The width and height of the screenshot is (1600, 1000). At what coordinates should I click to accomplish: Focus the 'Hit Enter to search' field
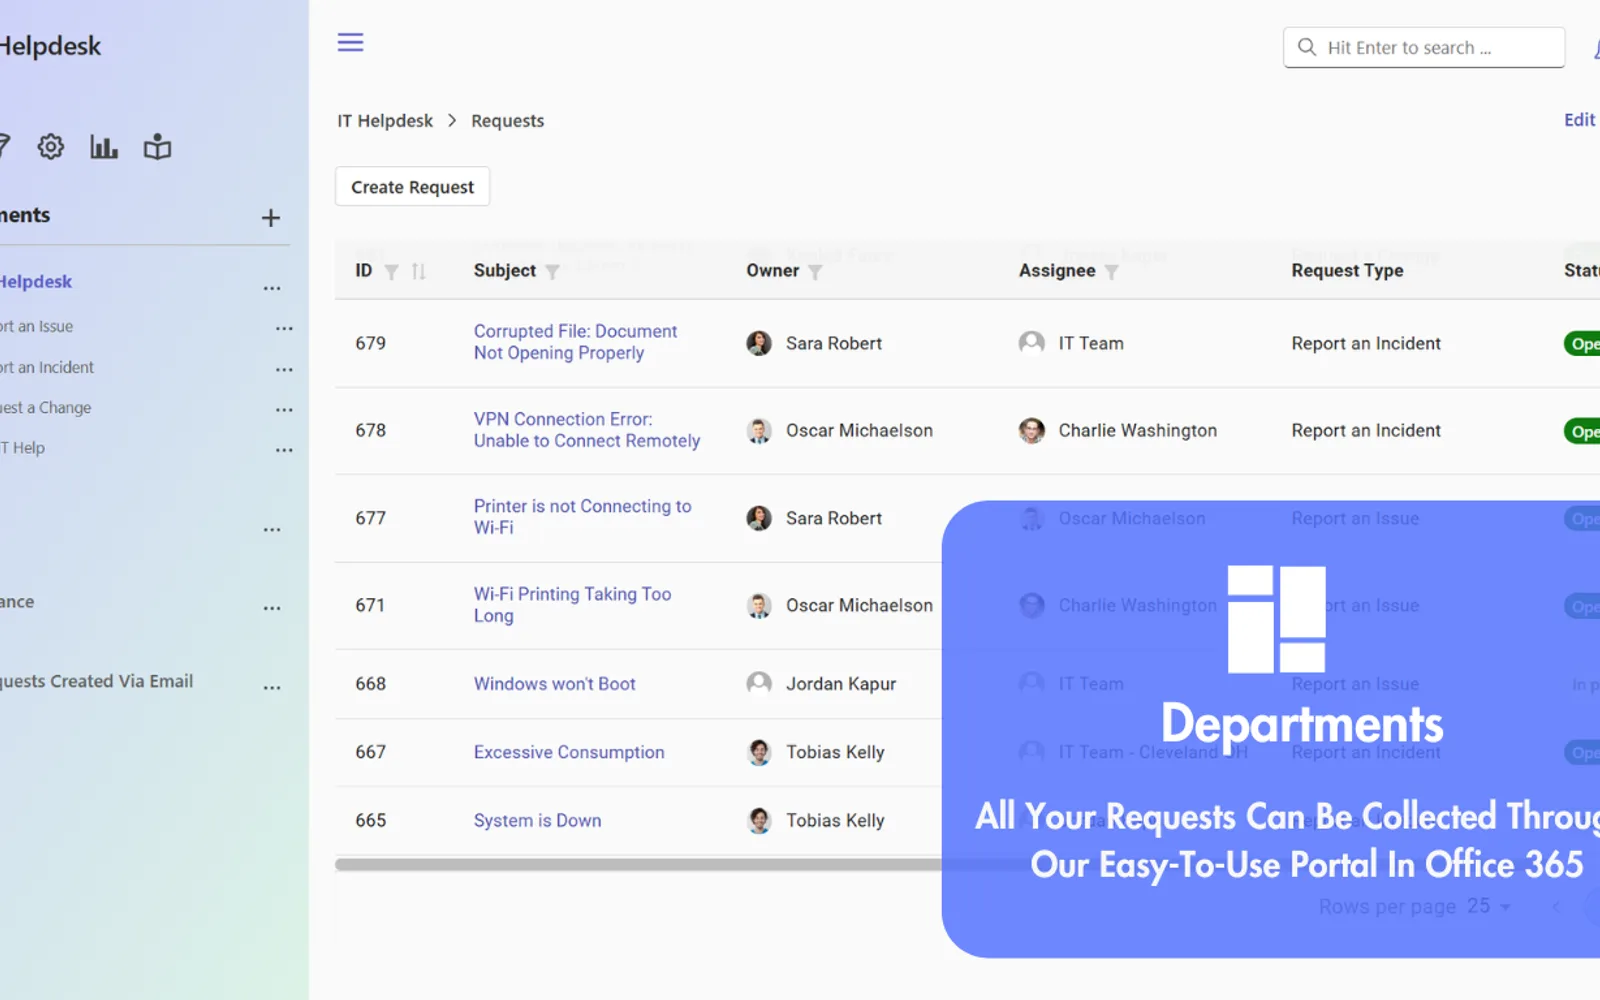(1424, 47)
